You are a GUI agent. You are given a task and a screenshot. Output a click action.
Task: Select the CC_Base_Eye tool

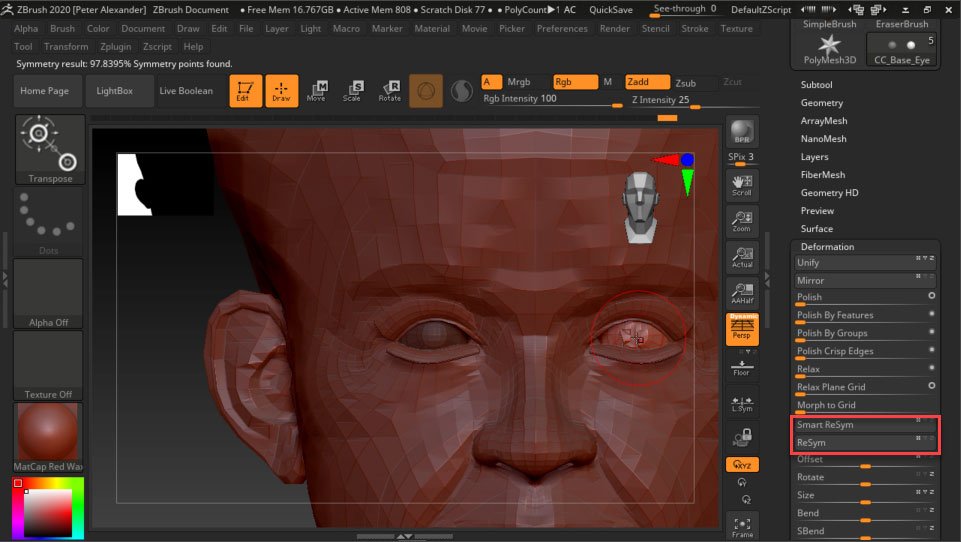click(x=902, y=48)
